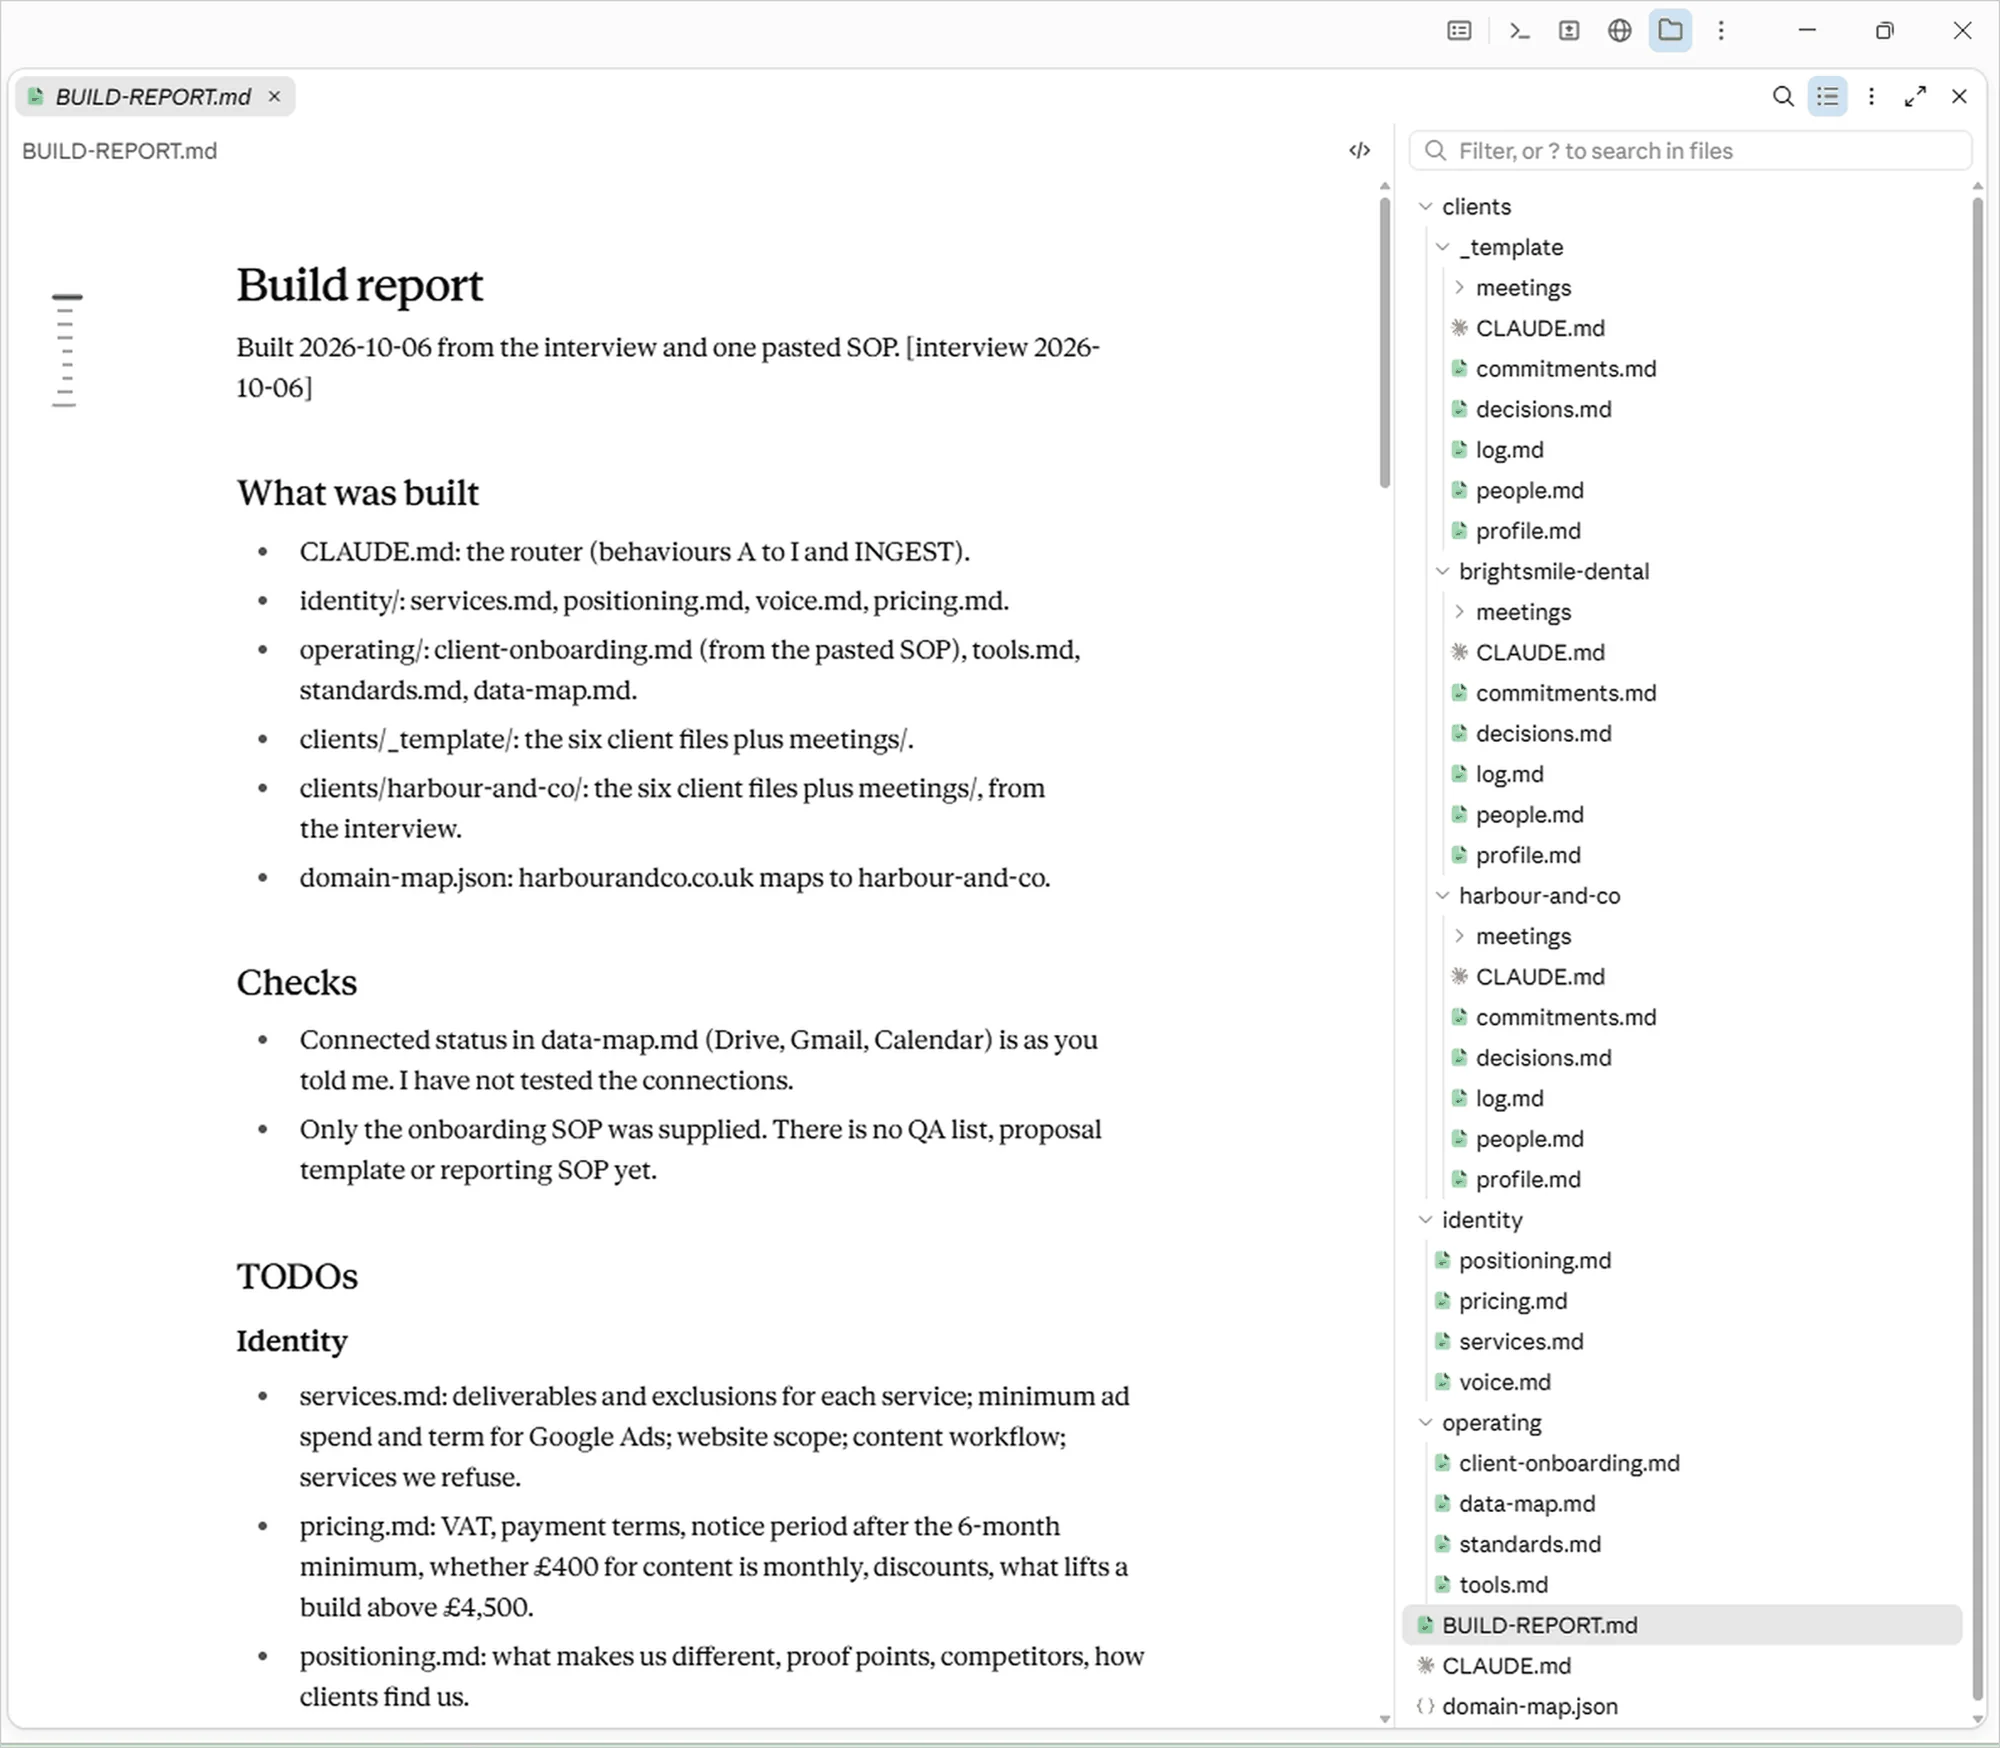2000x1748 pixels.
Task: Expand the panel to full screen
Action: point(1915,97)
